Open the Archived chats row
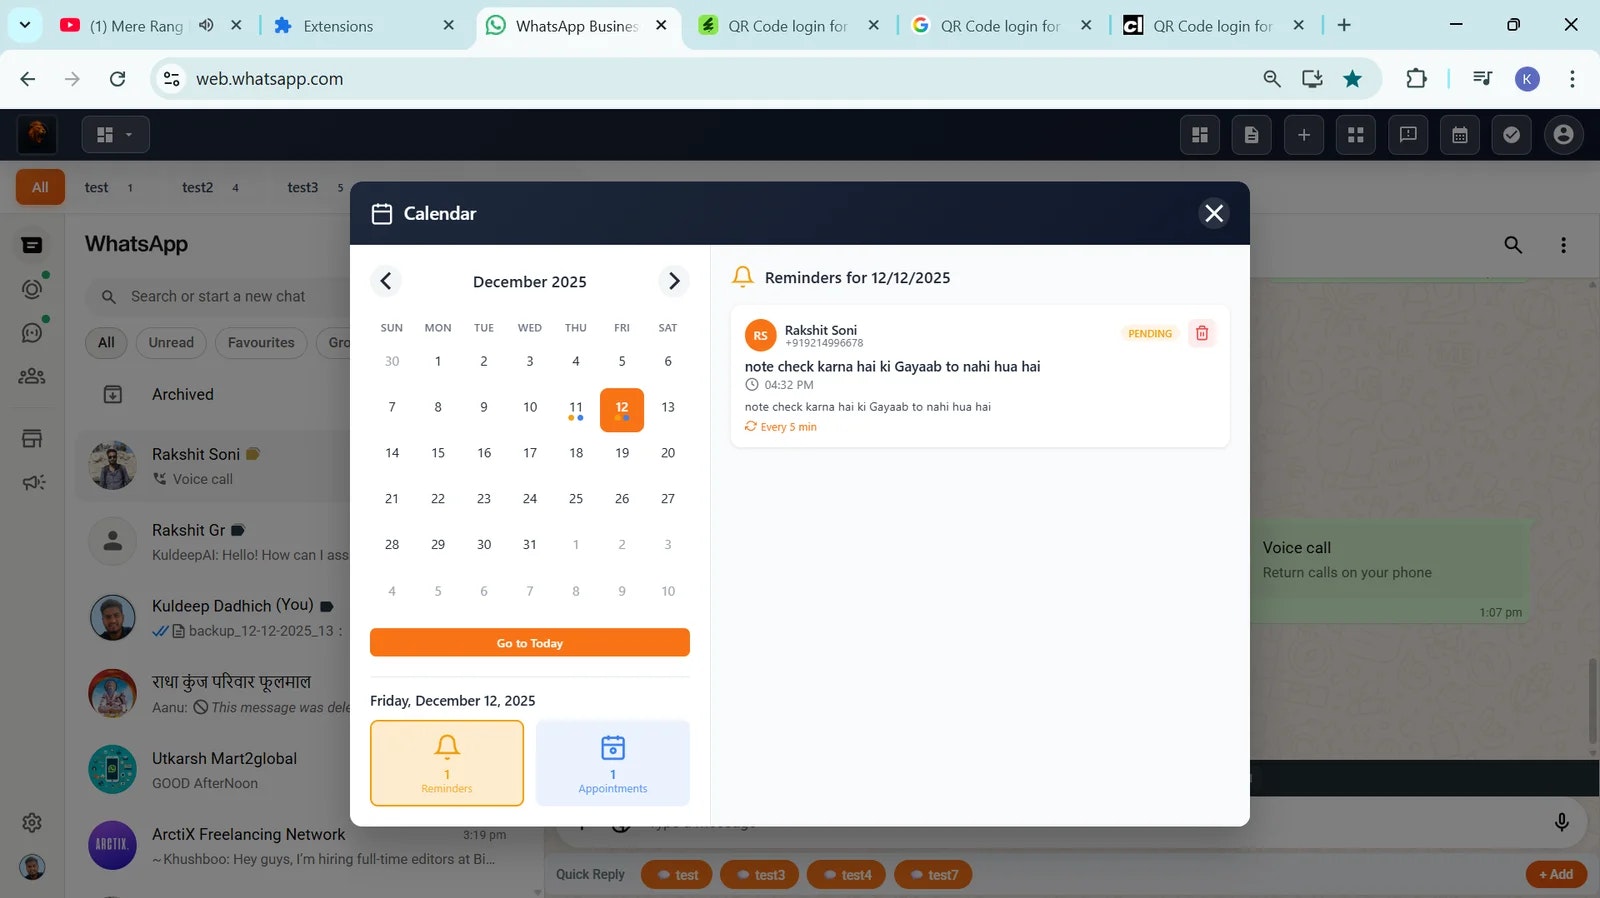Viewport: 1600px width, 898px height. [x=213, y=394]
